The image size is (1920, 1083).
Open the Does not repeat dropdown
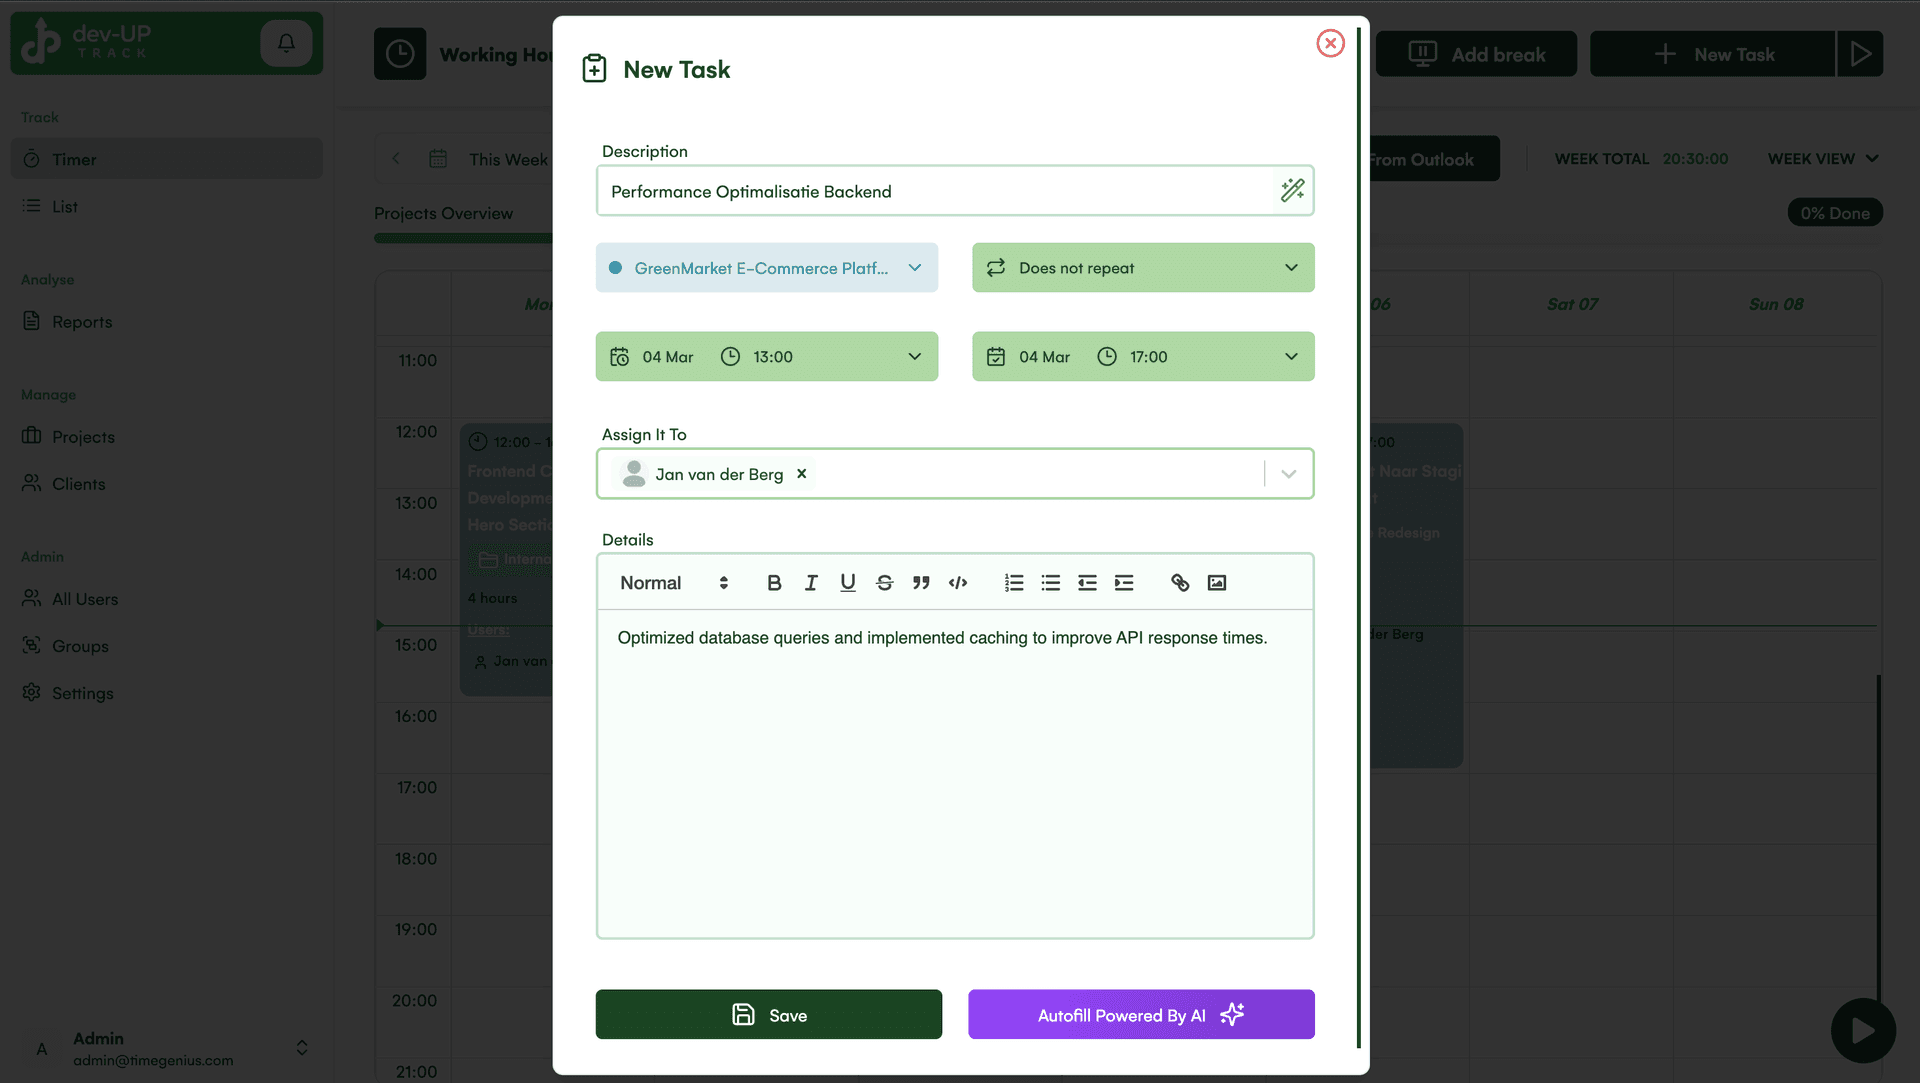pyautogui.click(x=1142, y=267)
